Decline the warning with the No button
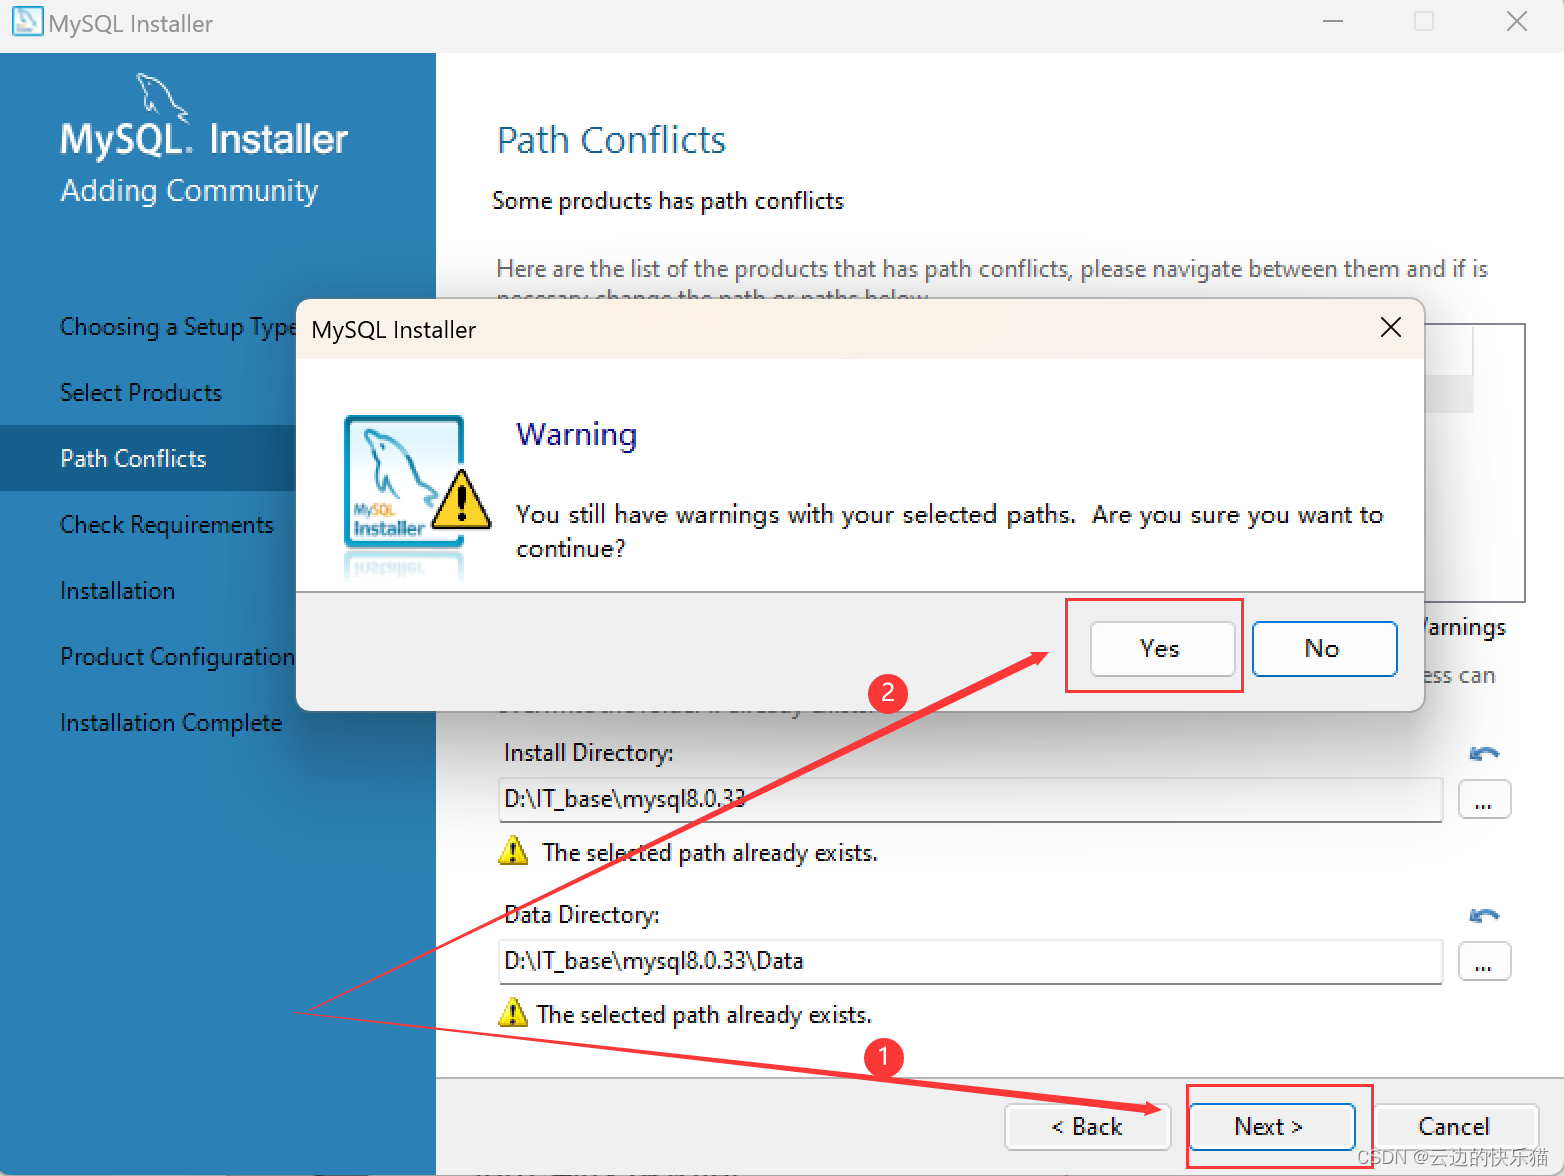This screenshot has width=1564, height=1176. [1324, 649]
